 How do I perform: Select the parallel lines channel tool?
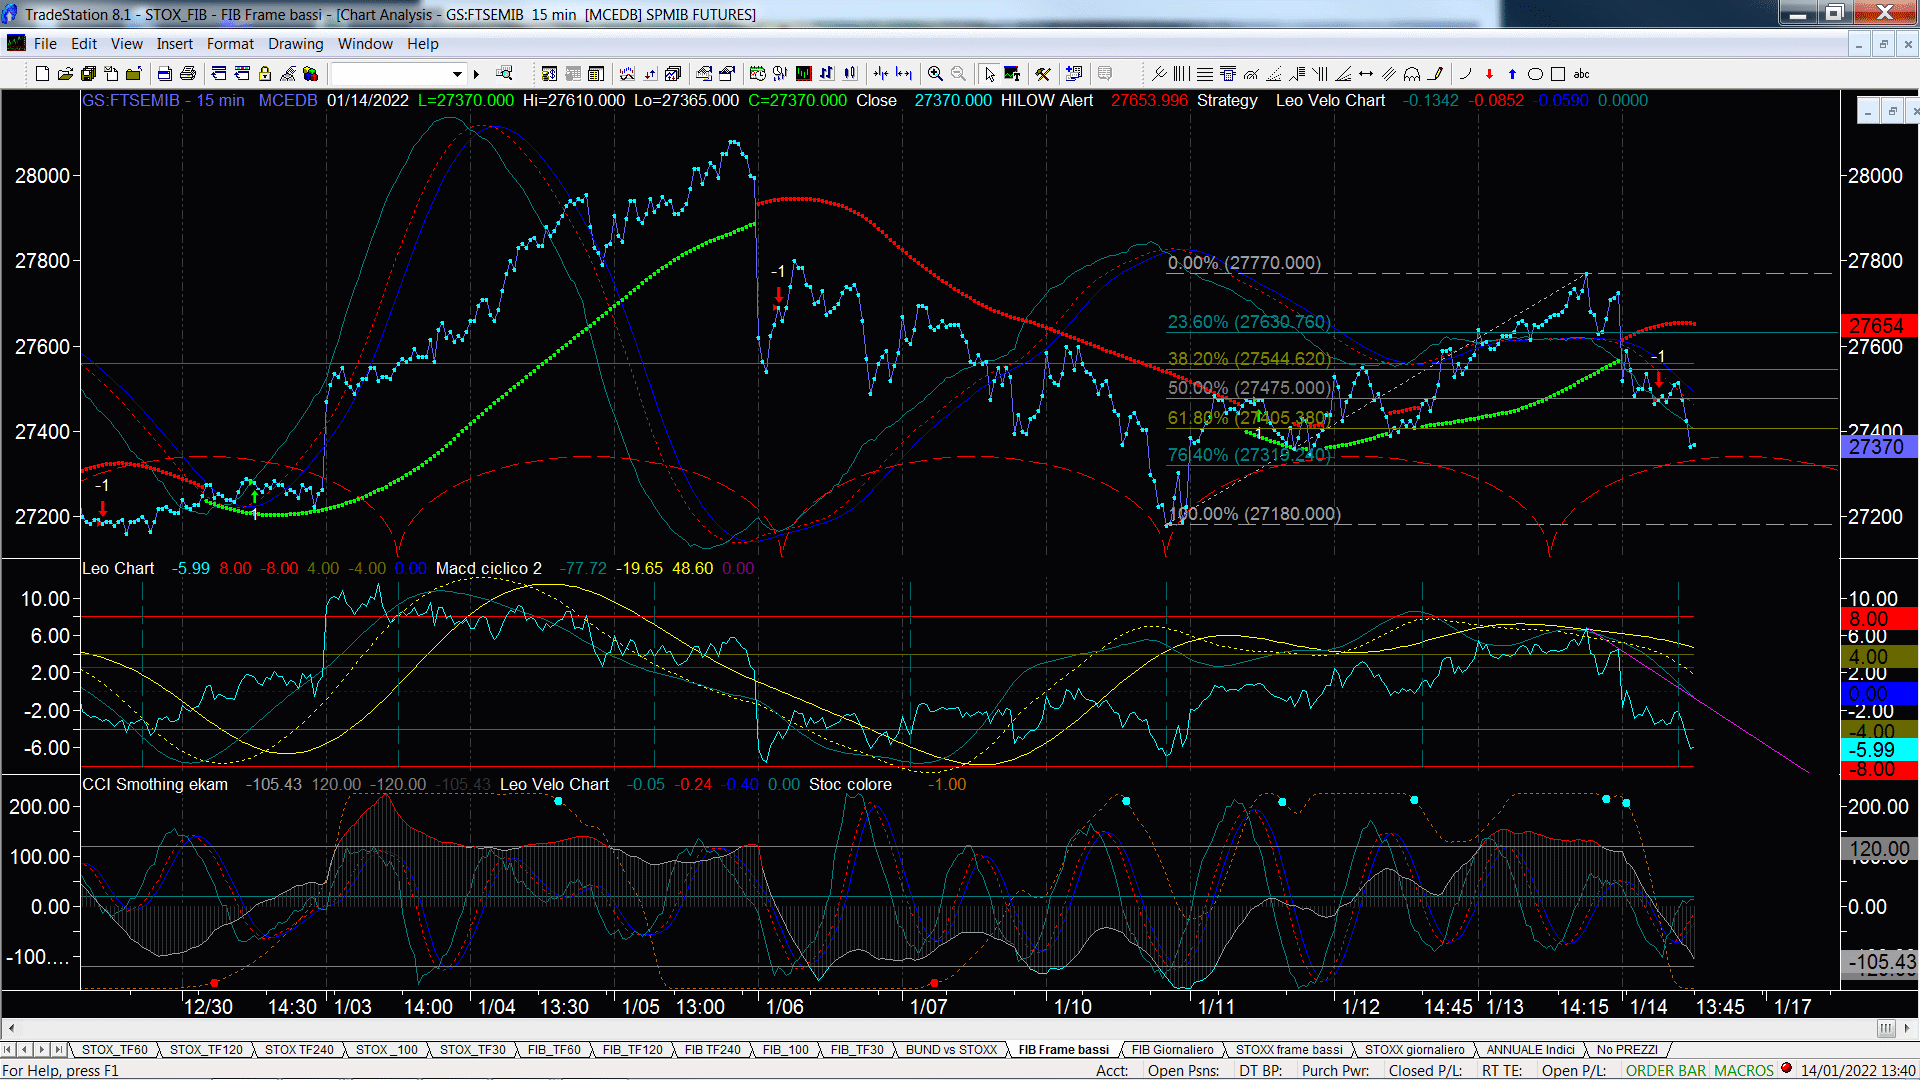[1388, 74]
